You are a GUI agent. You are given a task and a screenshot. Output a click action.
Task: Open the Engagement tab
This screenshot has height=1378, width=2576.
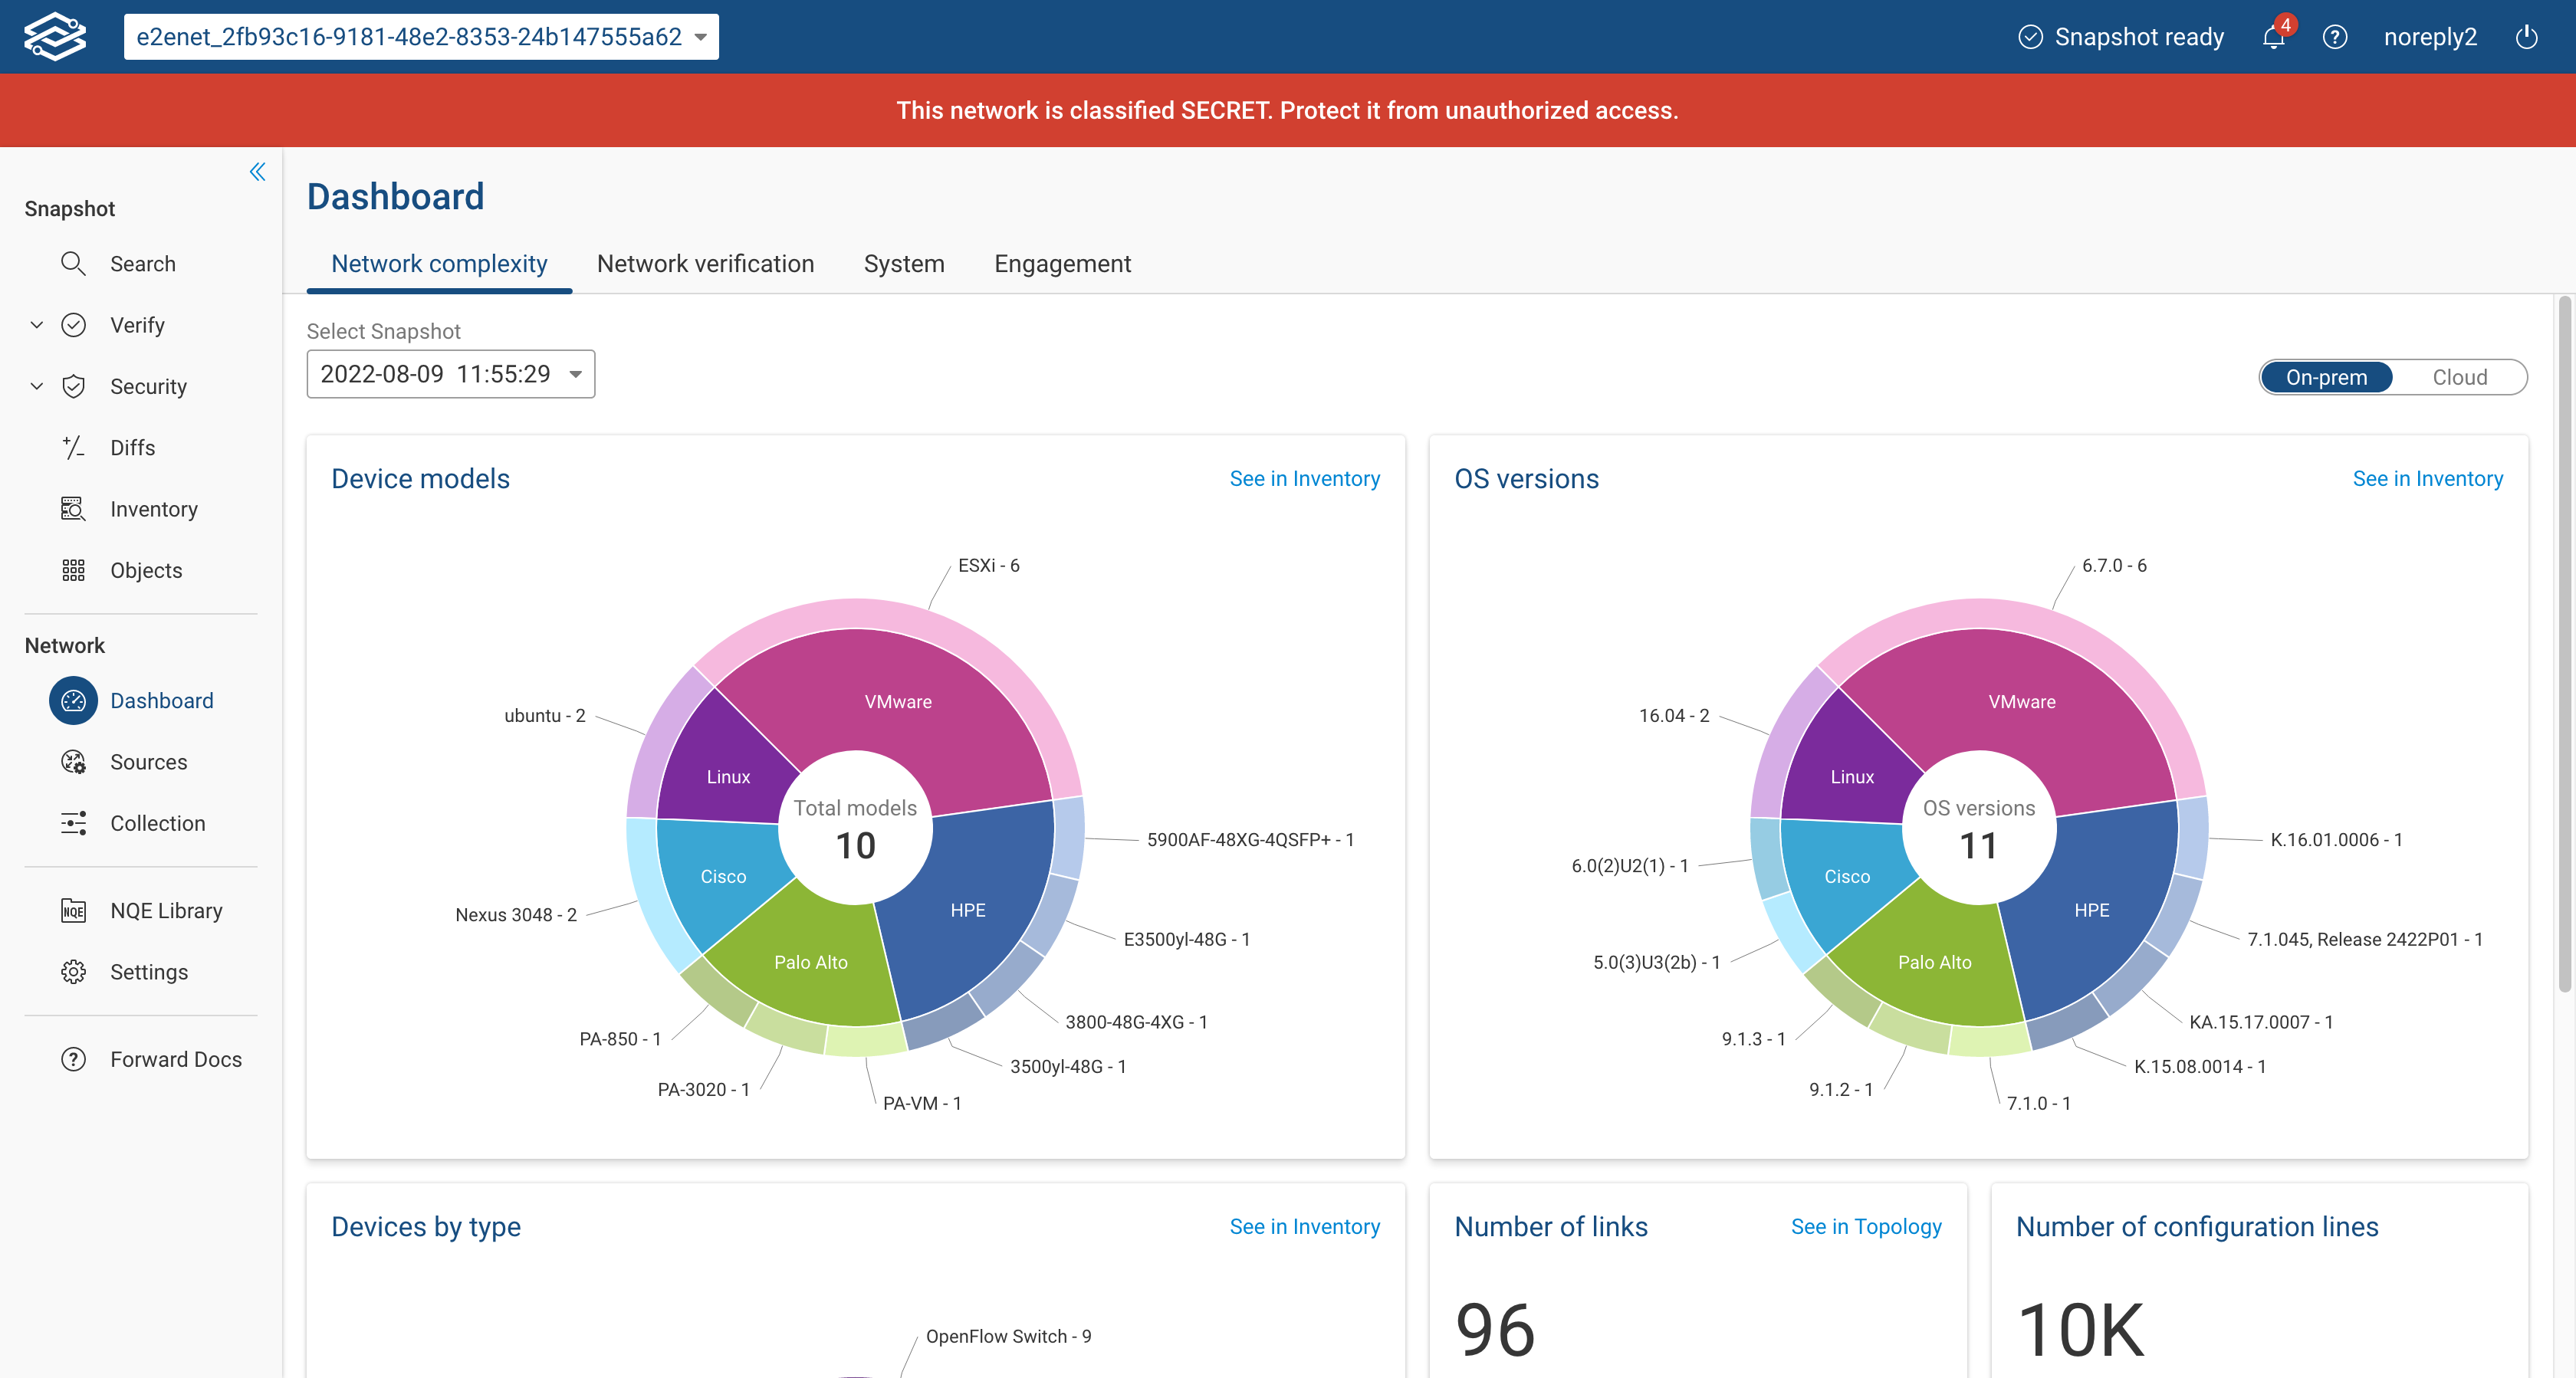(1062, 264)
